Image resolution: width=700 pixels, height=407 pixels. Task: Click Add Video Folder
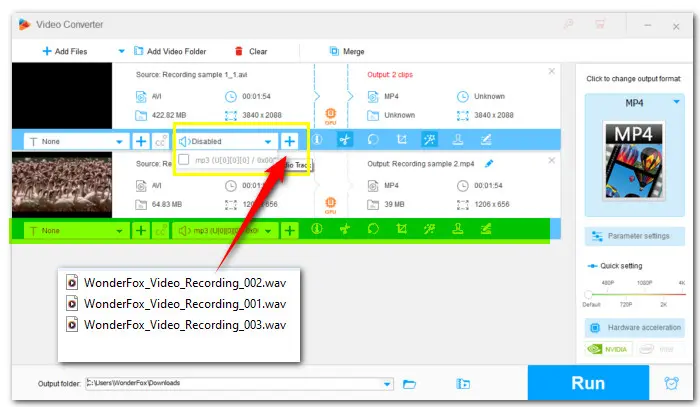point(170,51)
